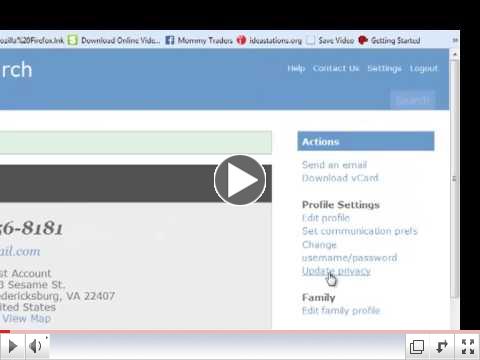Open the Getting Started bookmark
Viewport: 480px width, 360px height.
pos(389,41)
